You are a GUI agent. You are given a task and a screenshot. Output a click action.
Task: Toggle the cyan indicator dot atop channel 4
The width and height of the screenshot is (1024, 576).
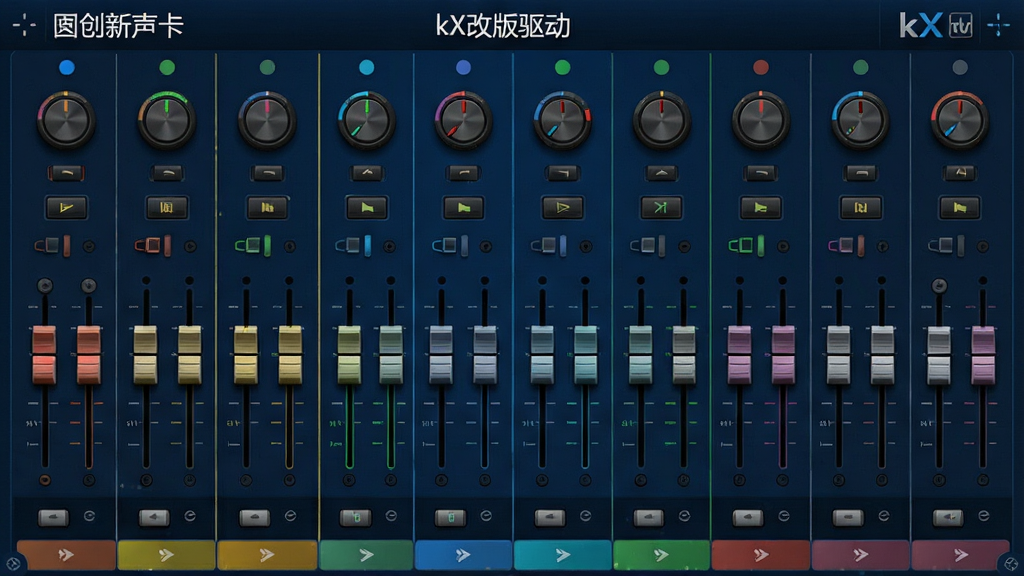point(366,67)
